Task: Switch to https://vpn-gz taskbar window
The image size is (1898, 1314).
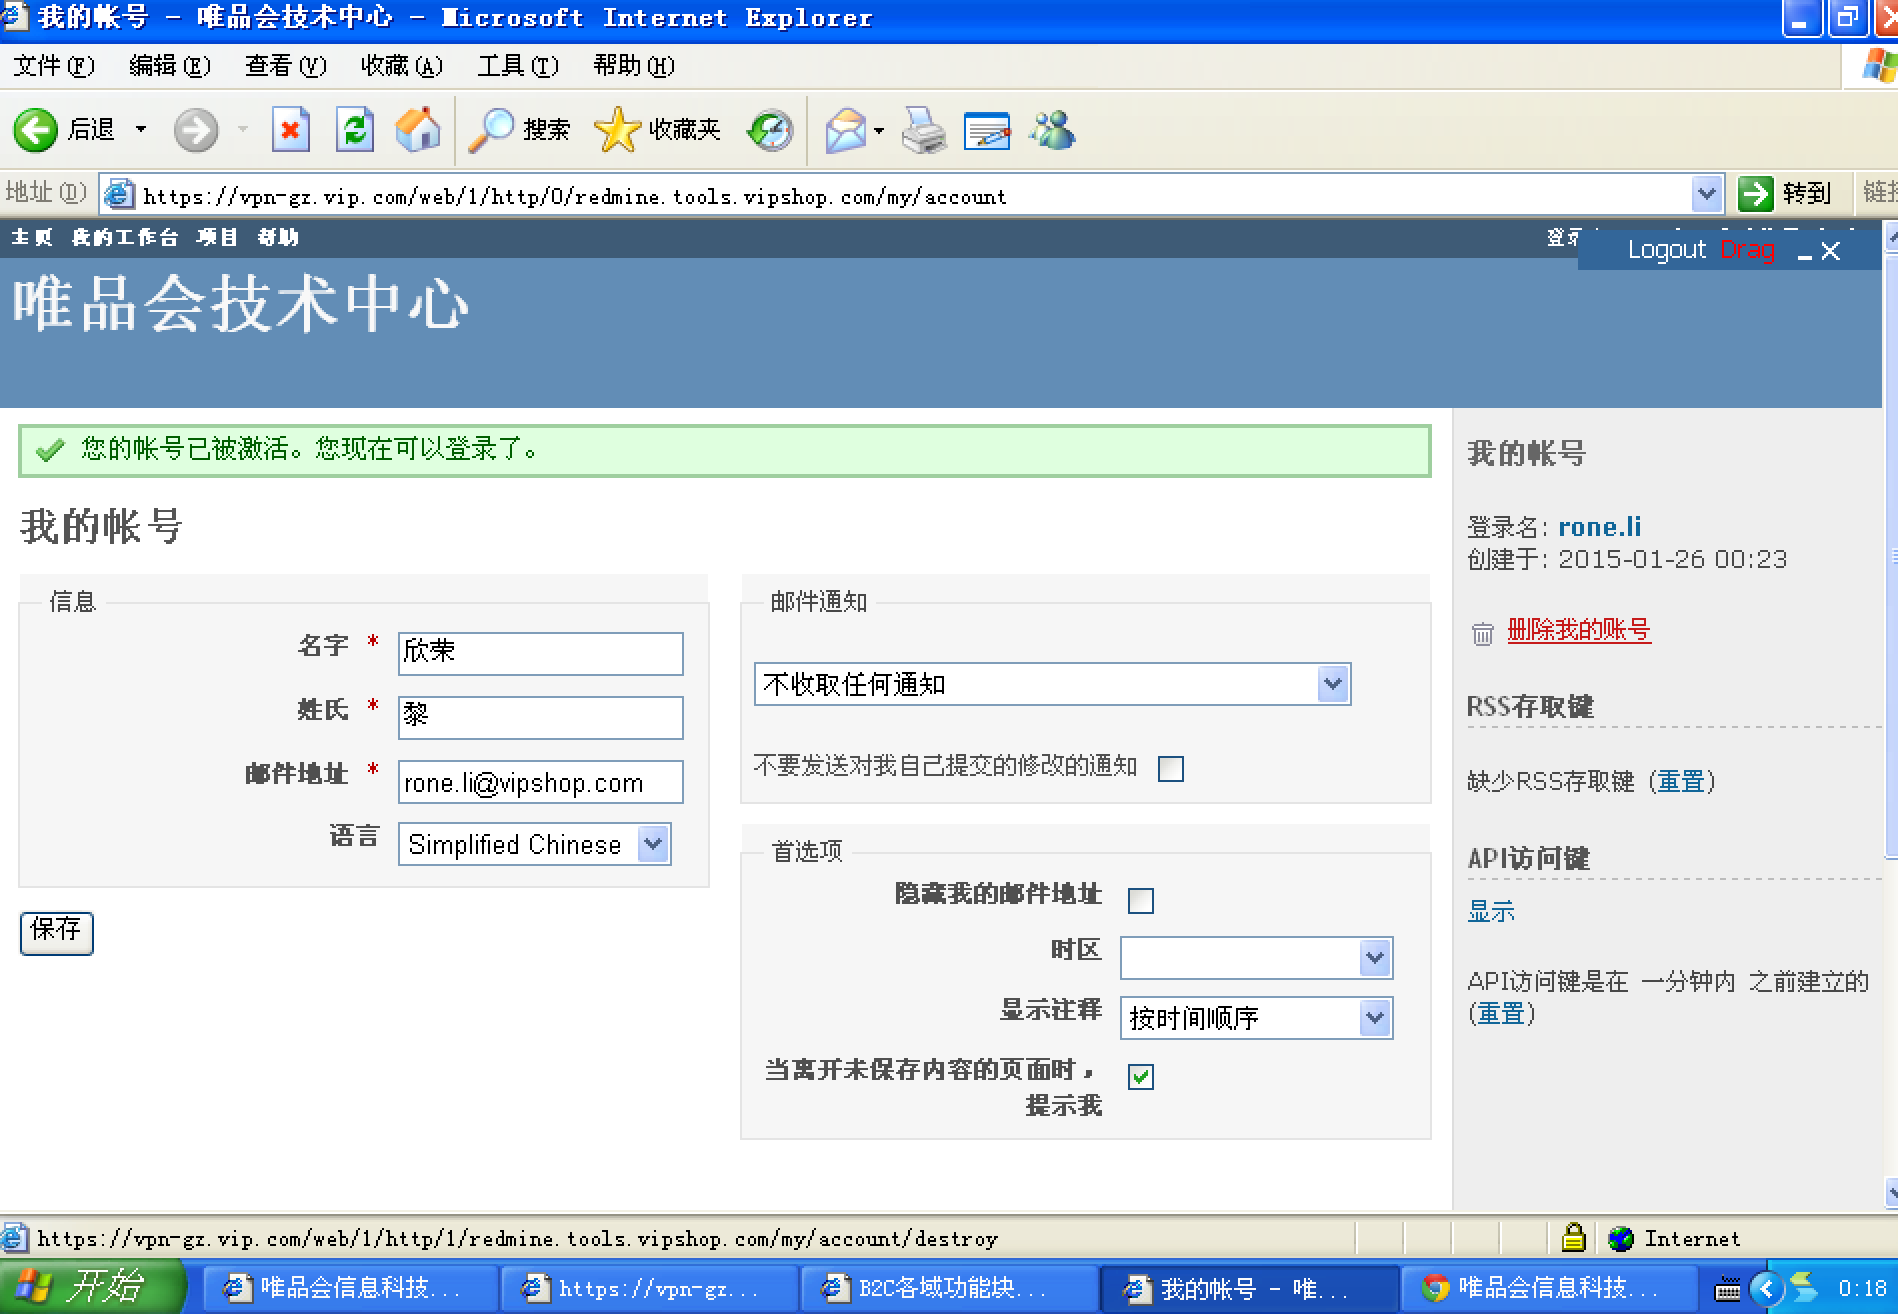Action: click(x=649, y=1288)
